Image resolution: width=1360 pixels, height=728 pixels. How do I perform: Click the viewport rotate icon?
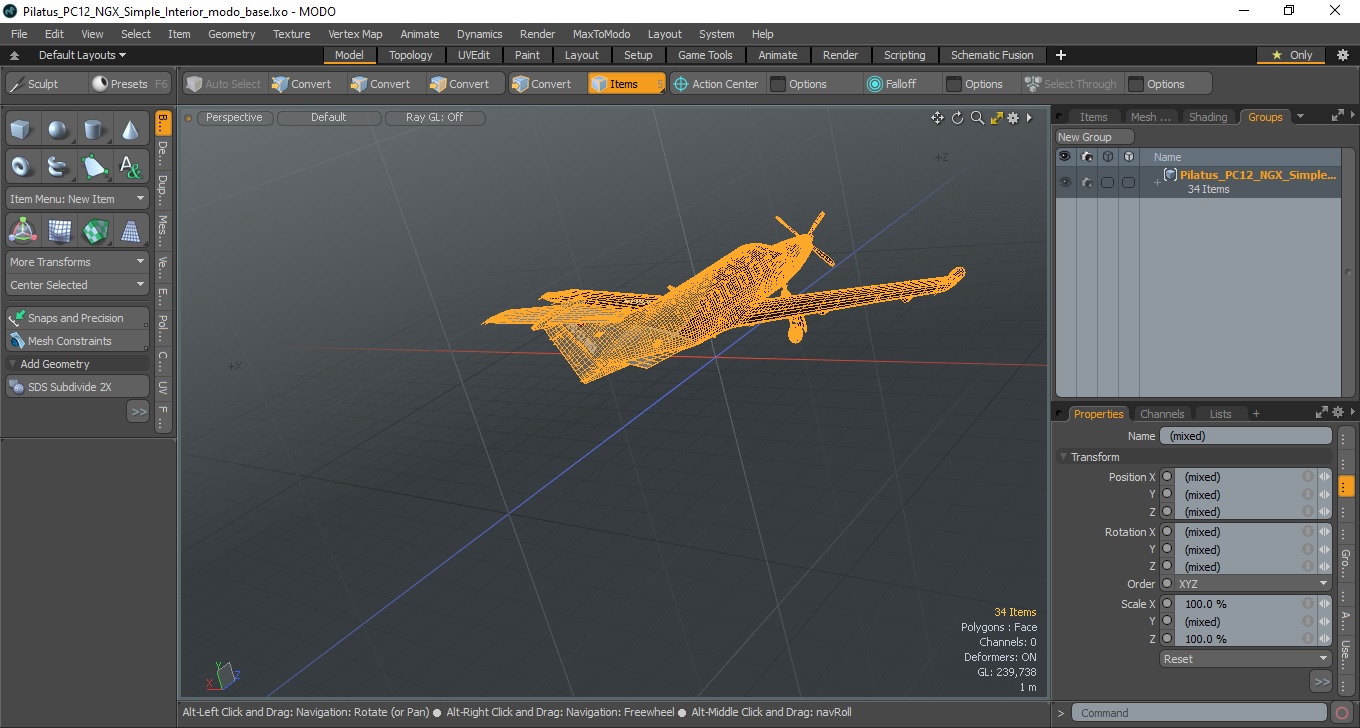pos(957,118)
